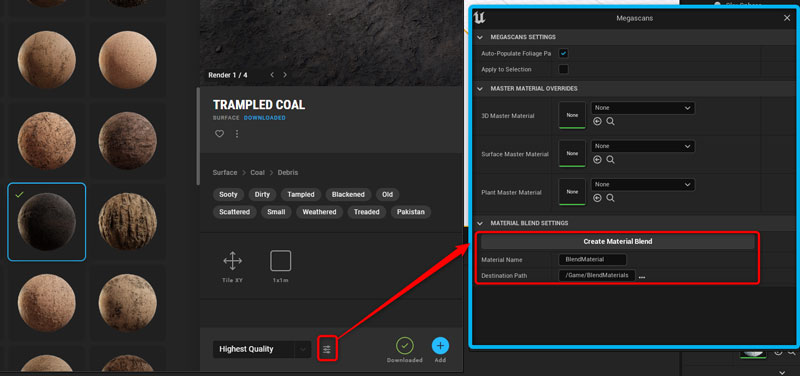Collapse the Material Blend Settings section
Screen dimensions: 800x376
(x=480, y=223)
